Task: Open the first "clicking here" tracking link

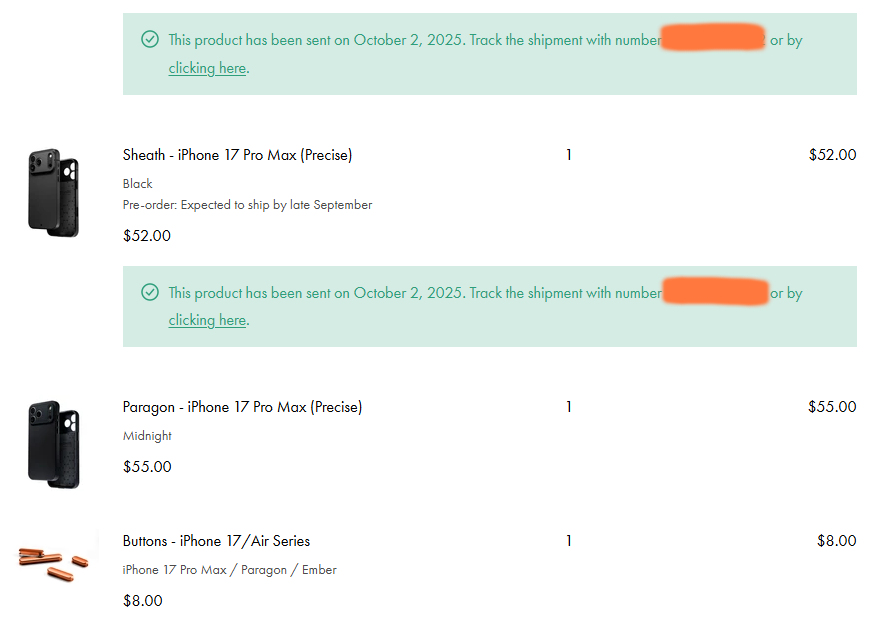Action: [x=207, y=68]
